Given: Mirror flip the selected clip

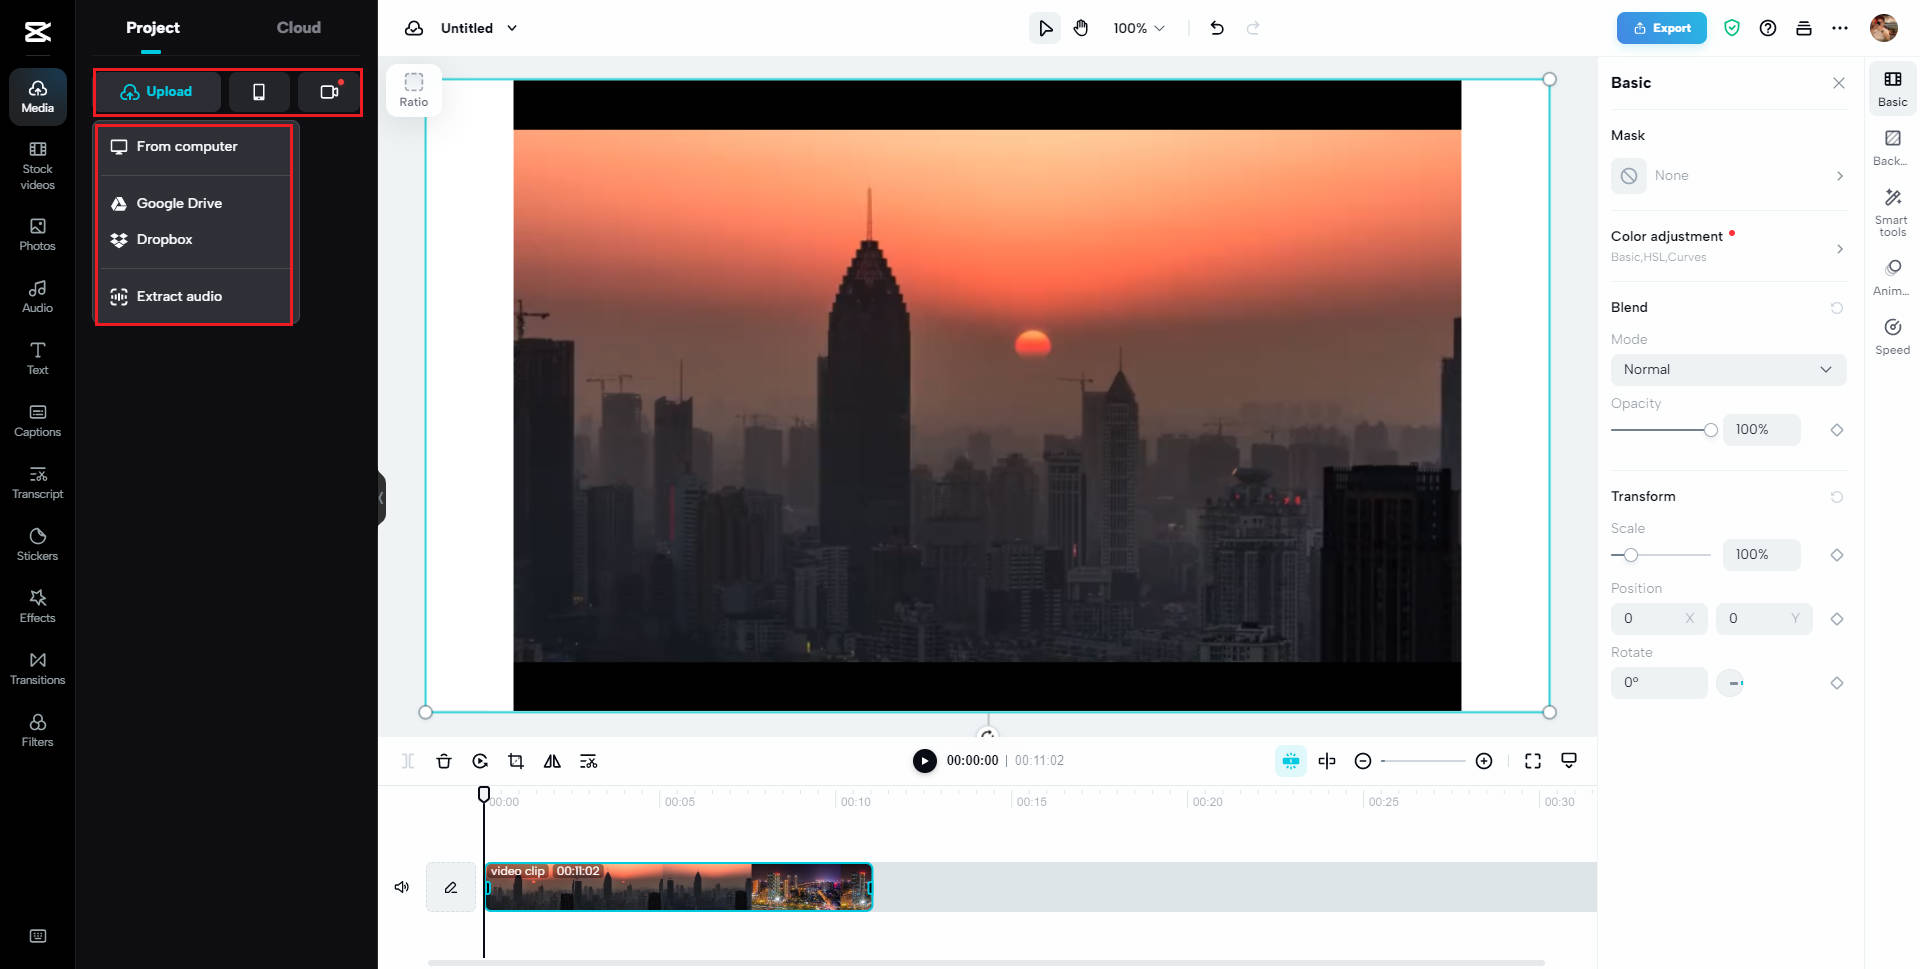Looking at the screenshot, I should click(552, 761).
